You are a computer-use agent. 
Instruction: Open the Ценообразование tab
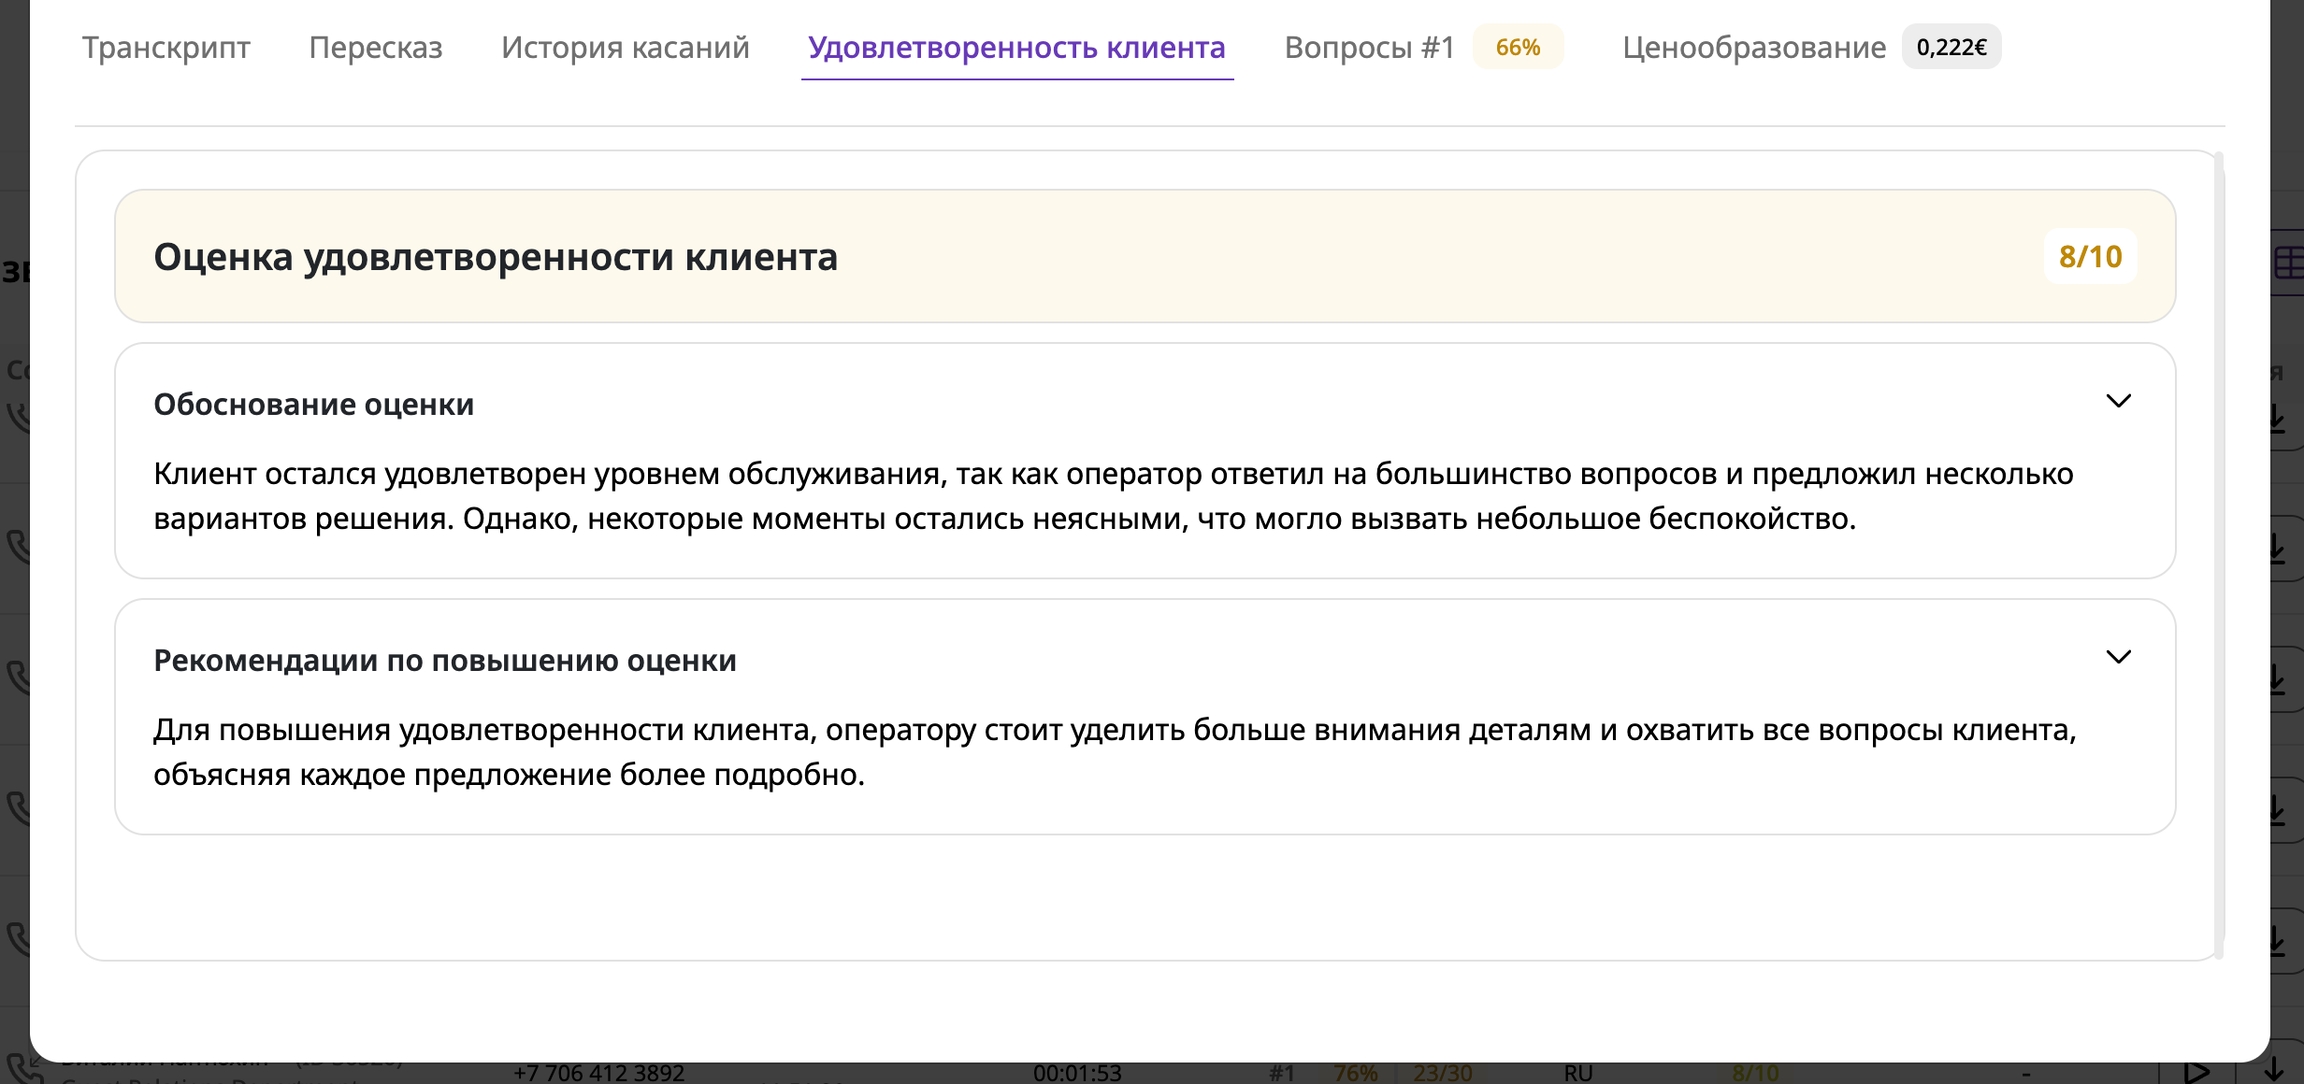coord(1753,47)
